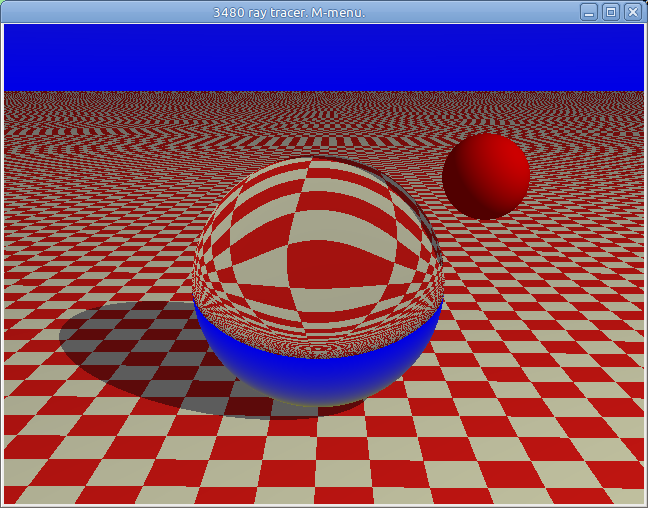
Task: Maximize the ray tracer window
Action: [x=611, y=12]
